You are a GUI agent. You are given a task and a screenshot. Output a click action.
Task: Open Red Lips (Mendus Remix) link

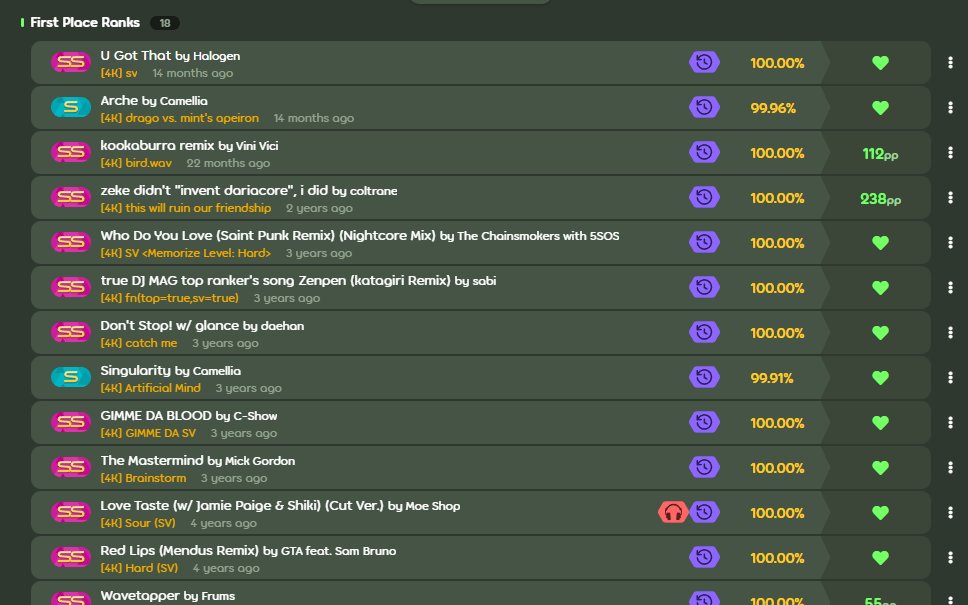(x=248, y=551)
